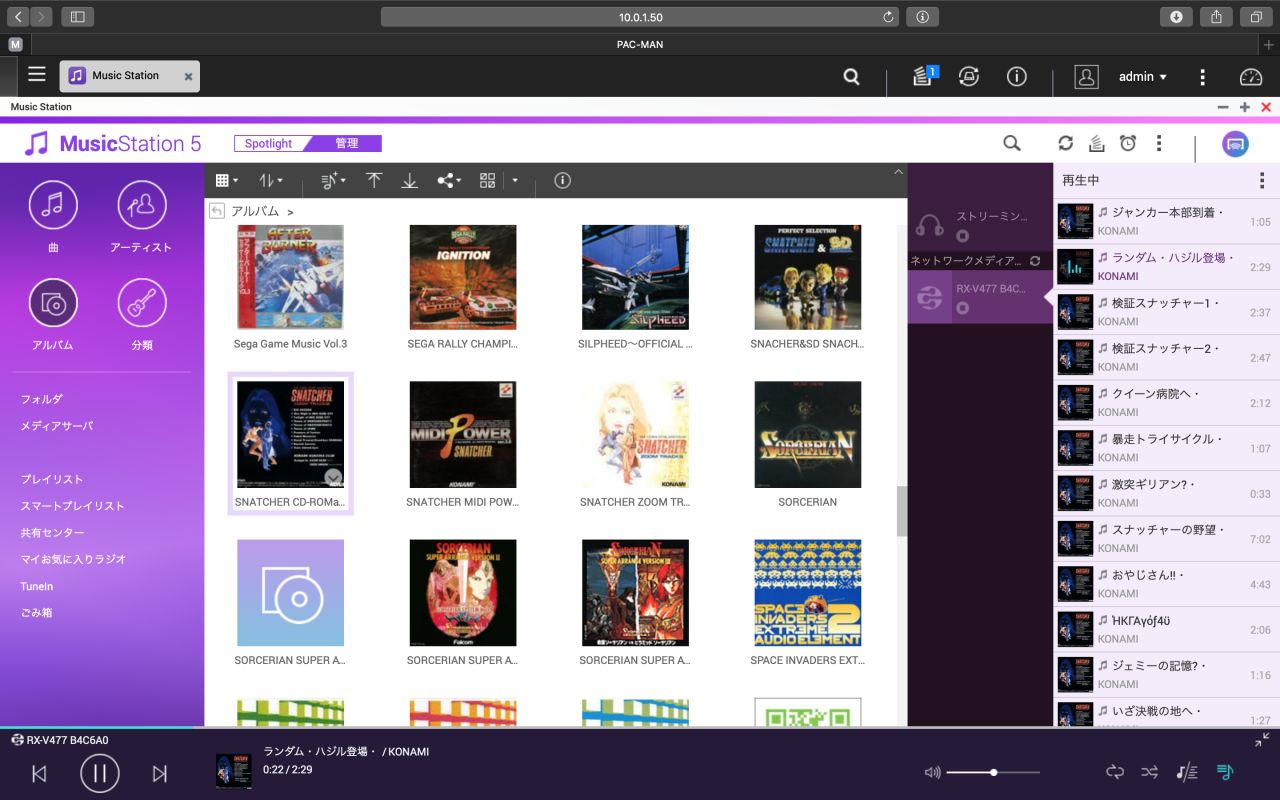Screen dimensions: 1280x800
Task: Adjust the volume slider
Action: [993, 772]
